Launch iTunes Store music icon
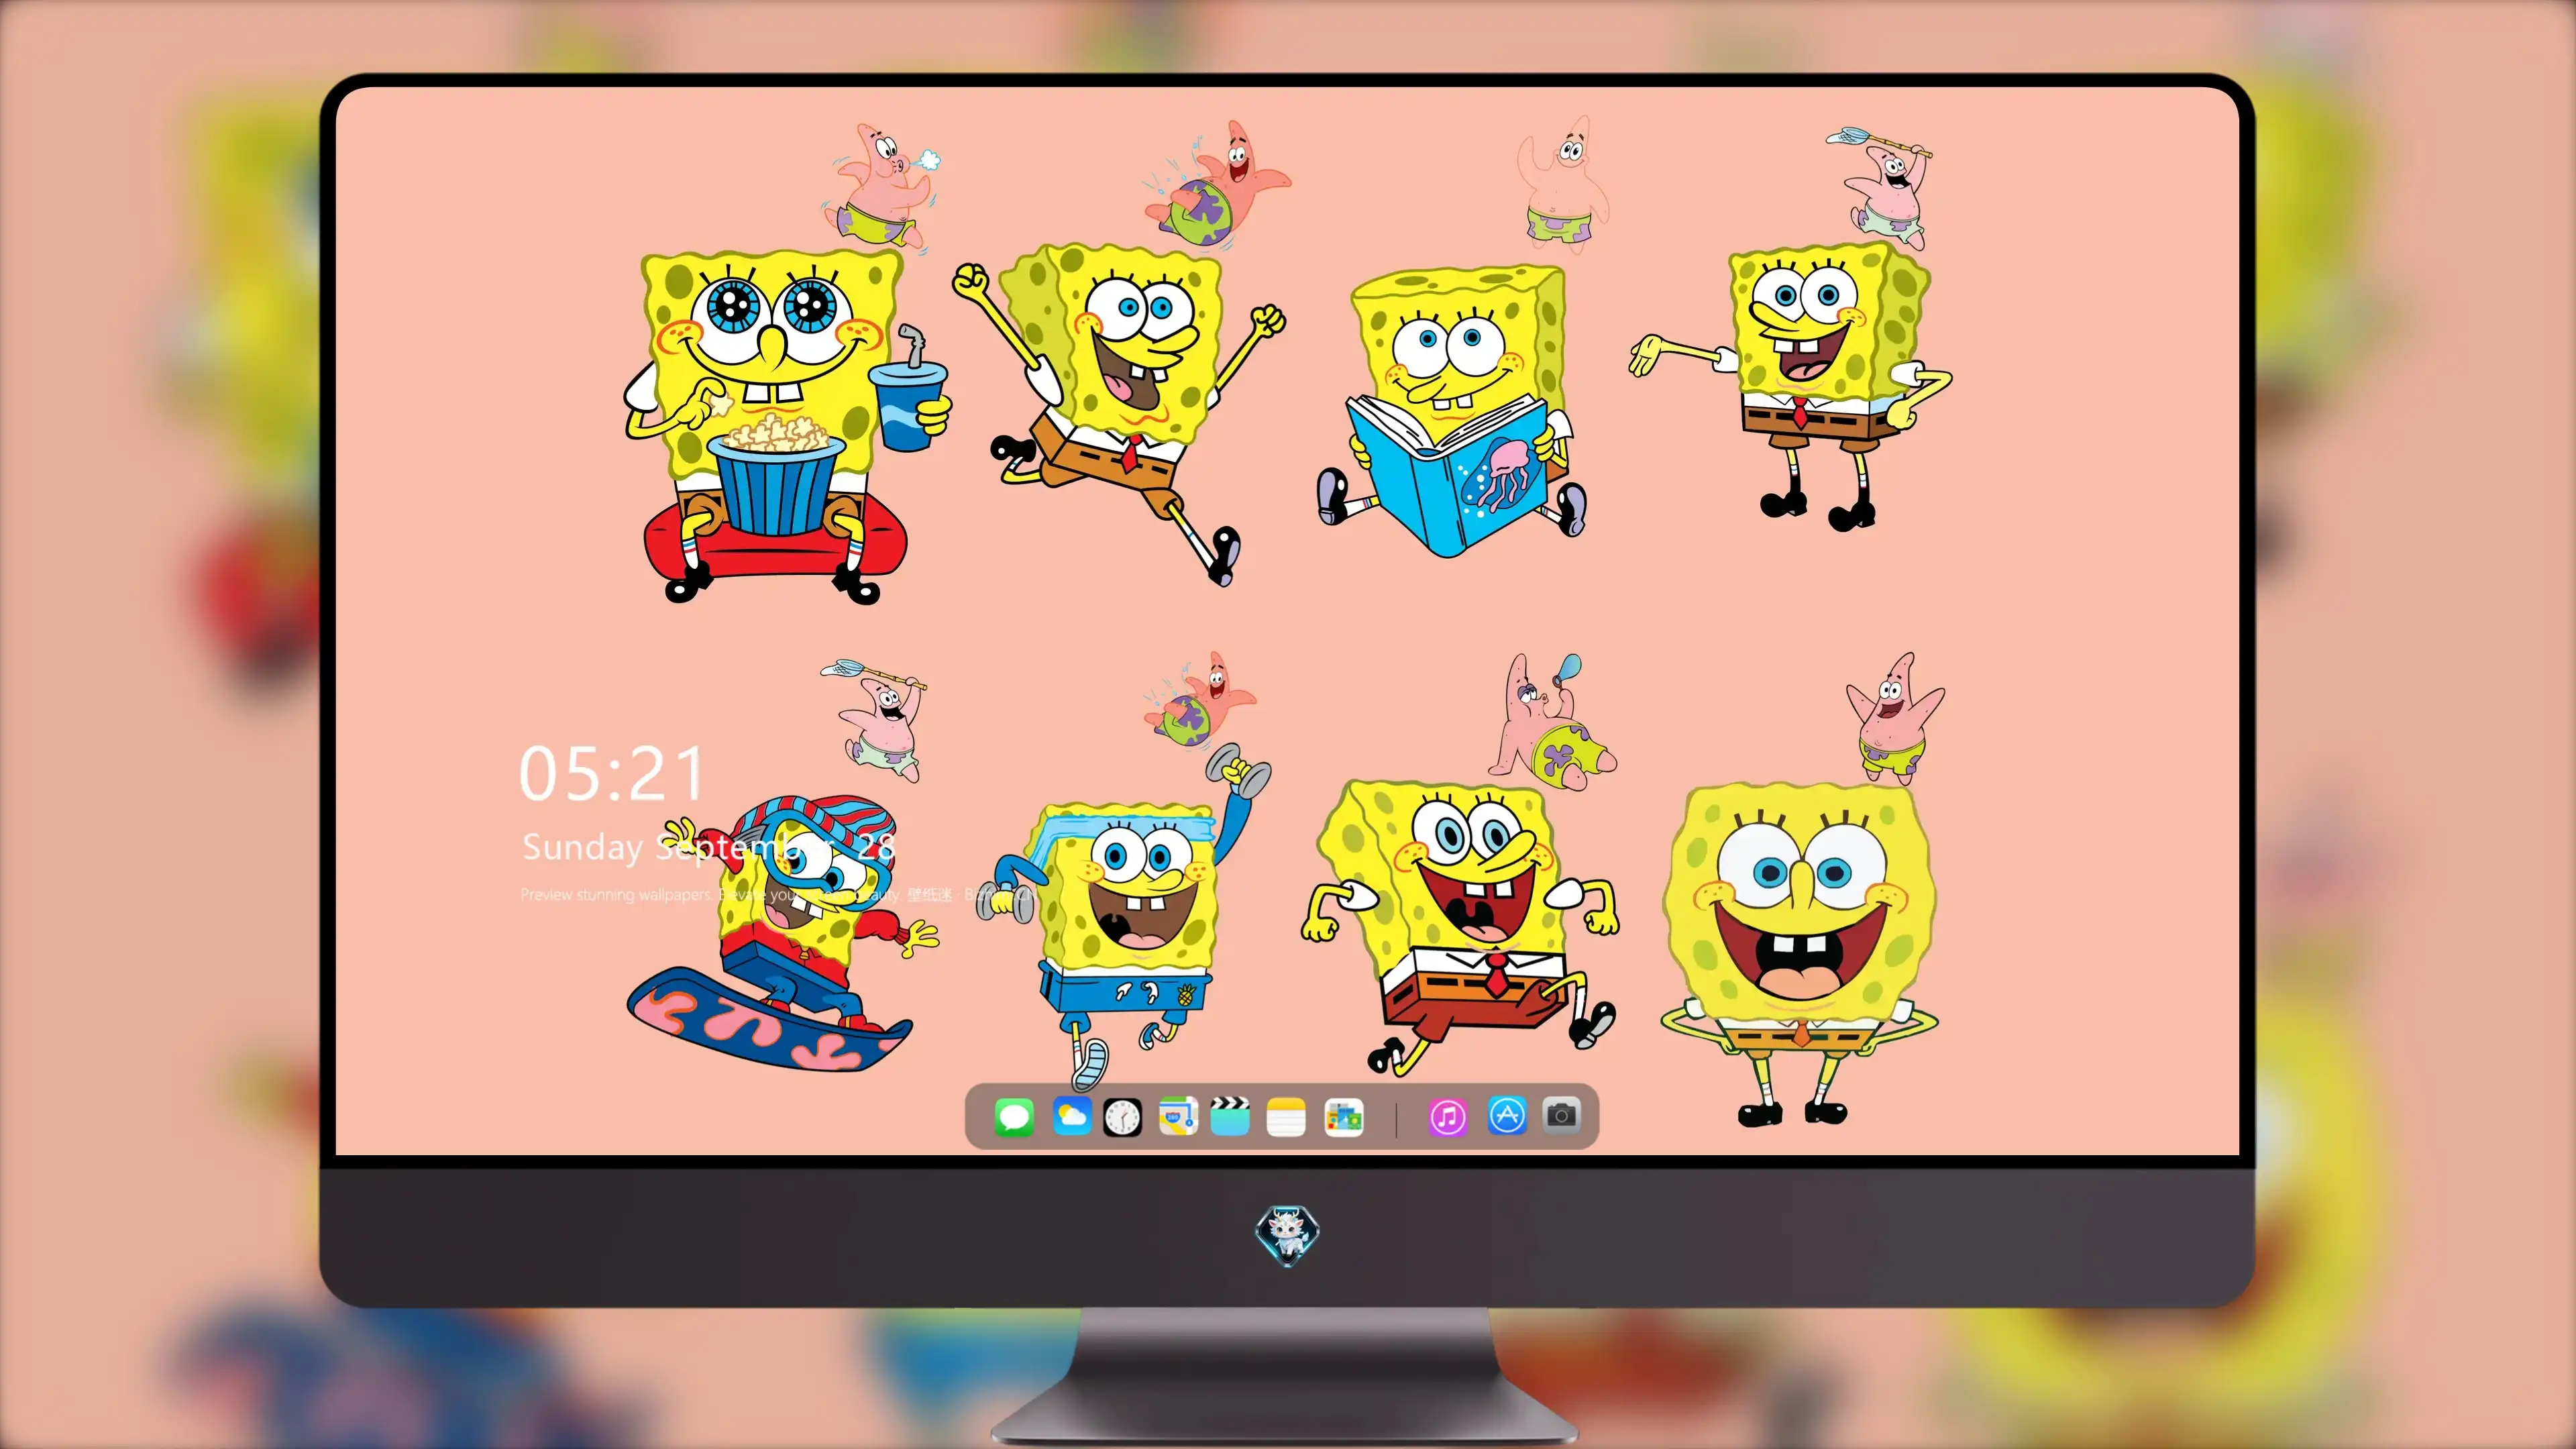 click(1448, 1116)
